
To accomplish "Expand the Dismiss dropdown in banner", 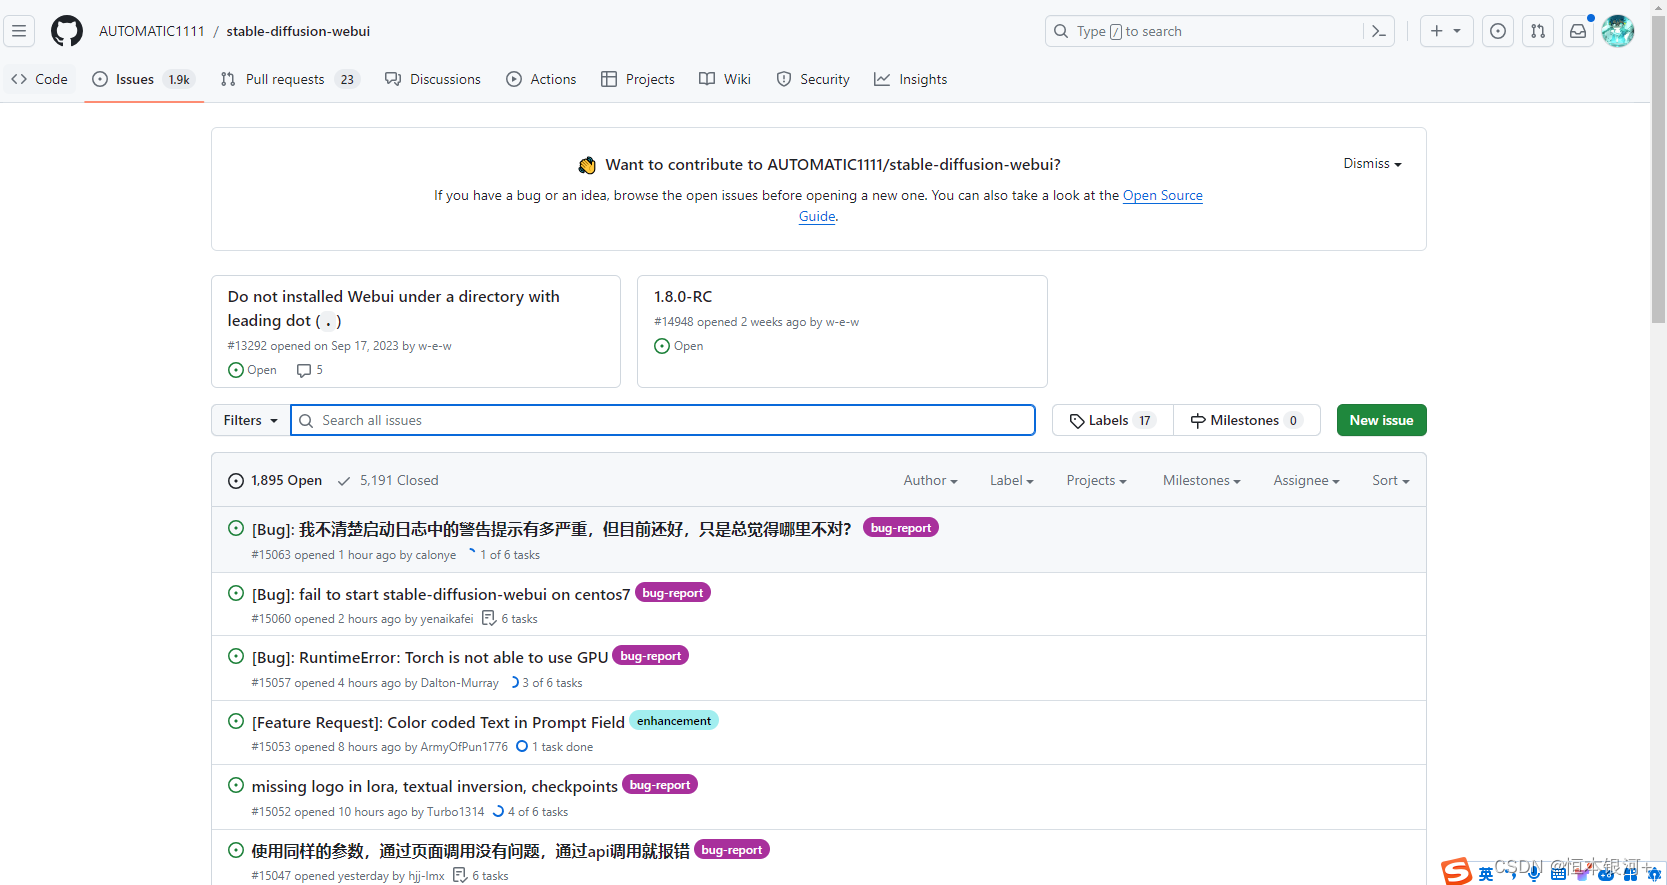I will [1372, 164].
